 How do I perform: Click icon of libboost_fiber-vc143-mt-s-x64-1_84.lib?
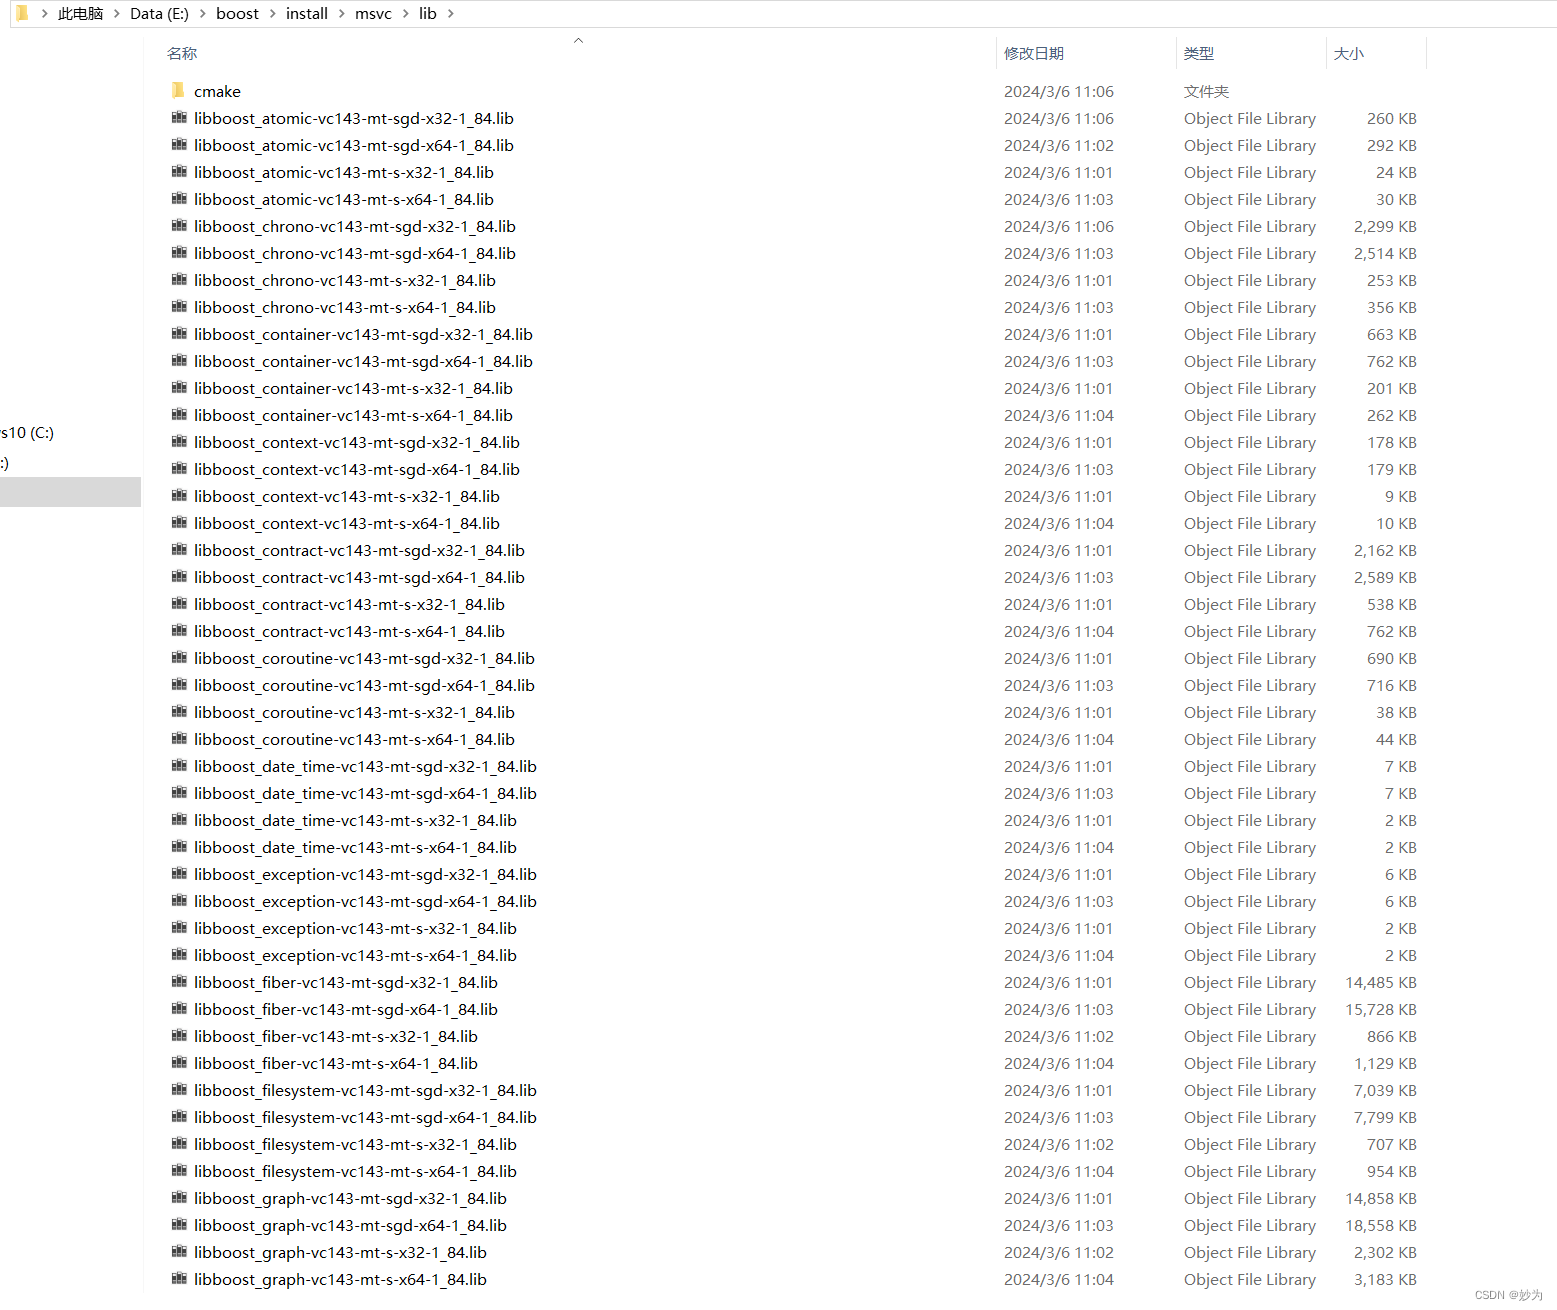179,1062
